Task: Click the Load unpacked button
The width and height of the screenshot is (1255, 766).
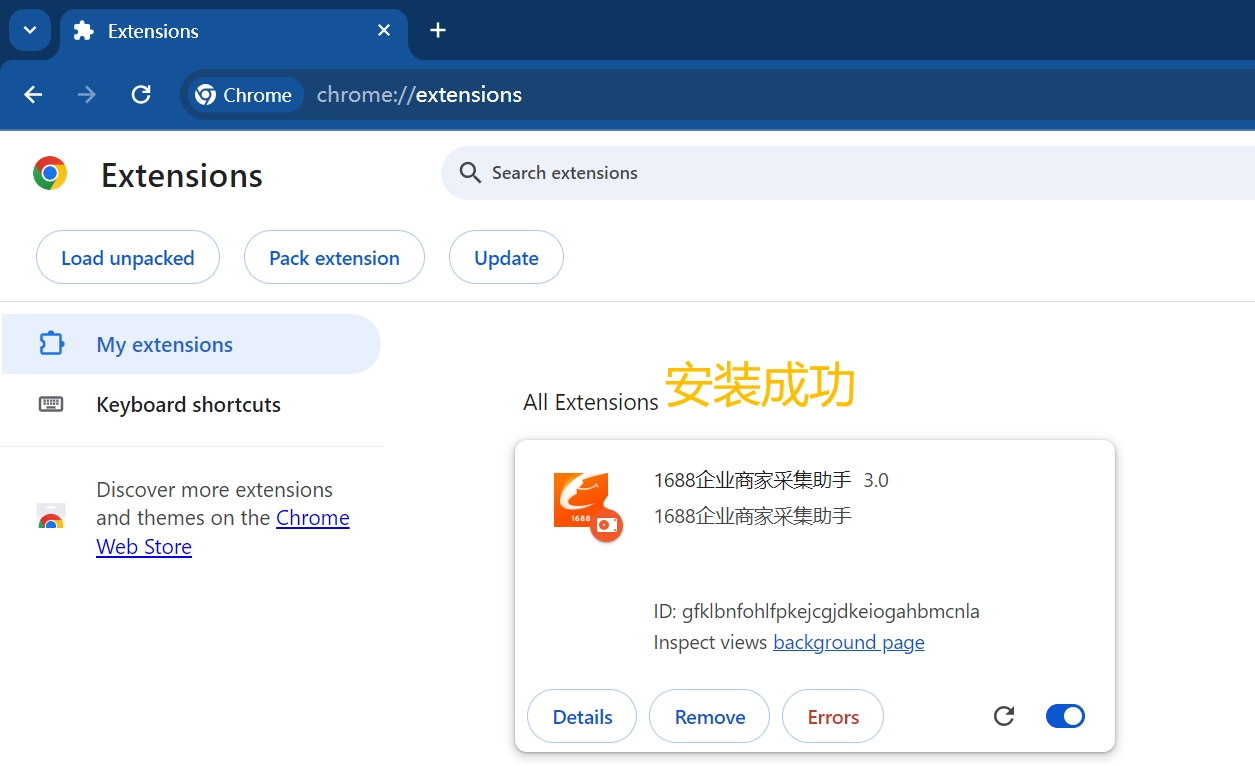Action: [x=128, y=258]
